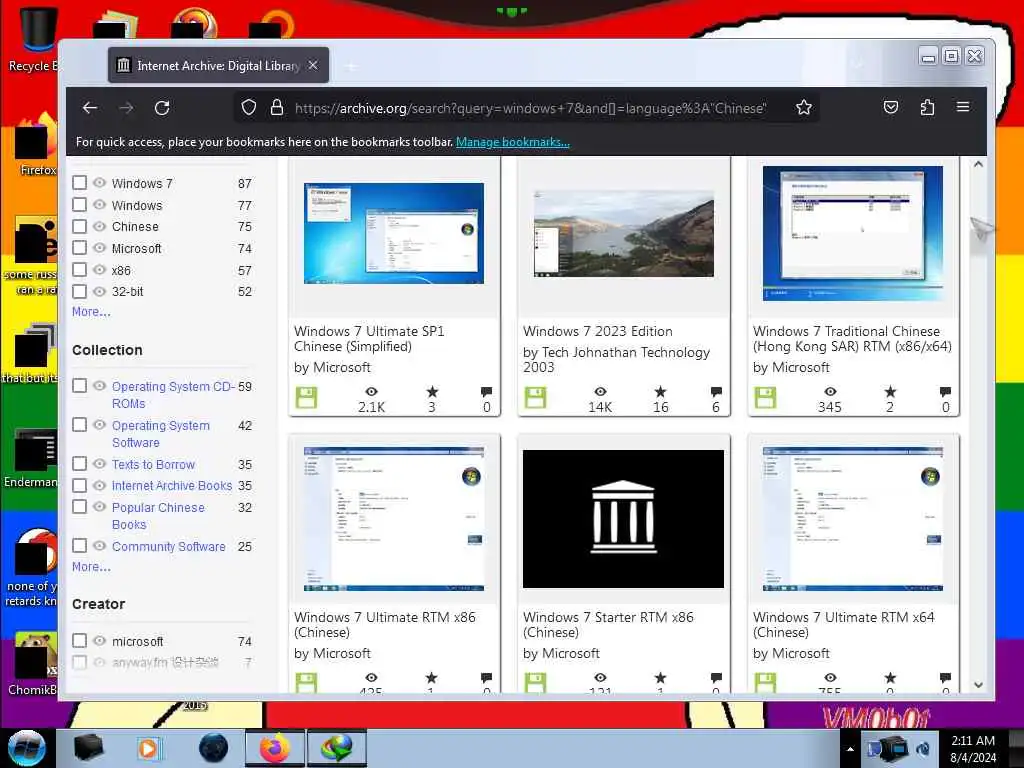Check the Windows 7 subject filter
The width and height of the screenshot is (1024, 768).
[x=80, y=183]
